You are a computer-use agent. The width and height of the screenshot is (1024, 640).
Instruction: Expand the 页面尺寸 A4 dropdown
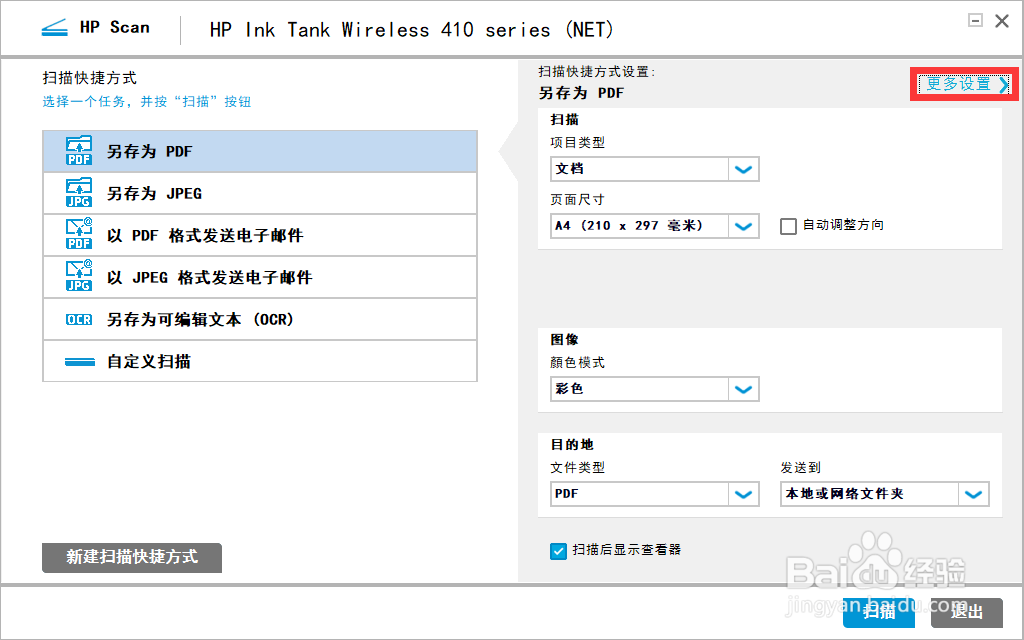[x=743, y=226]
